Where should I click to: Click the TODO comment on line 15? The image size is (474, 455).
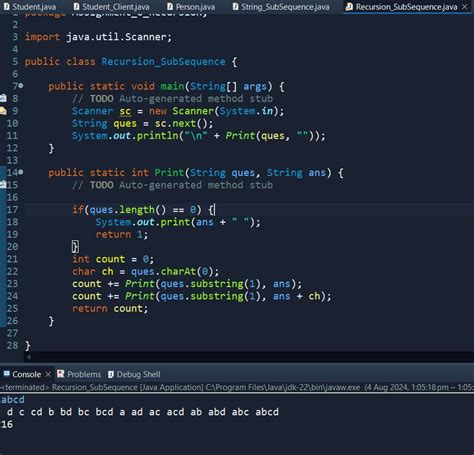point(172,185)
